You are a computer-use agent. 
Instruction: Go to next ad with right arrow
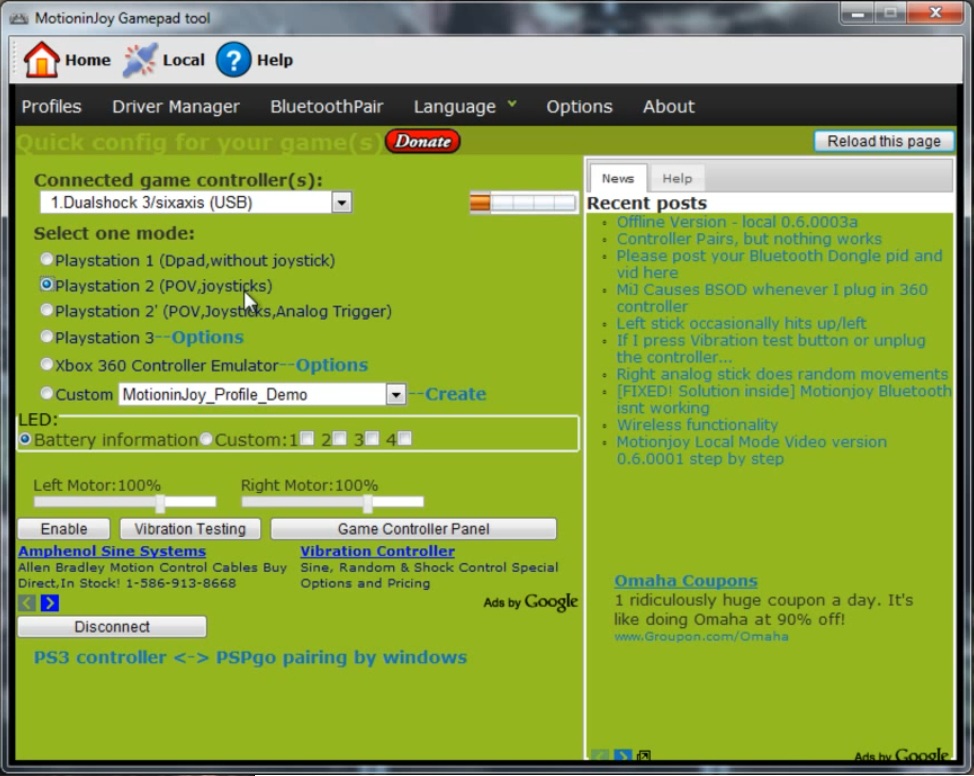[x=50, y=603]
